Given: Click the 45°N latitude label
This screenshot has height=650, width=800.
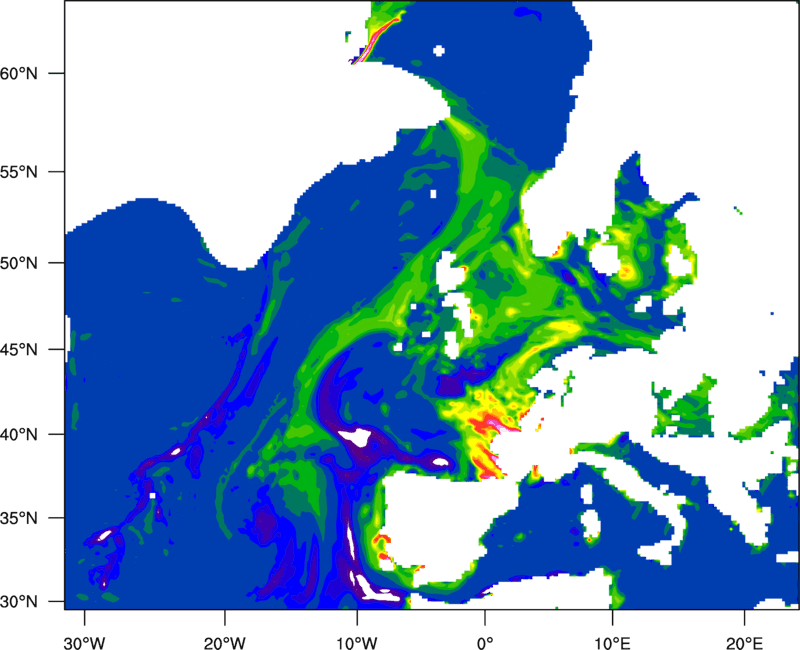Looking at the screenshot, I should [x=19, y=350].
